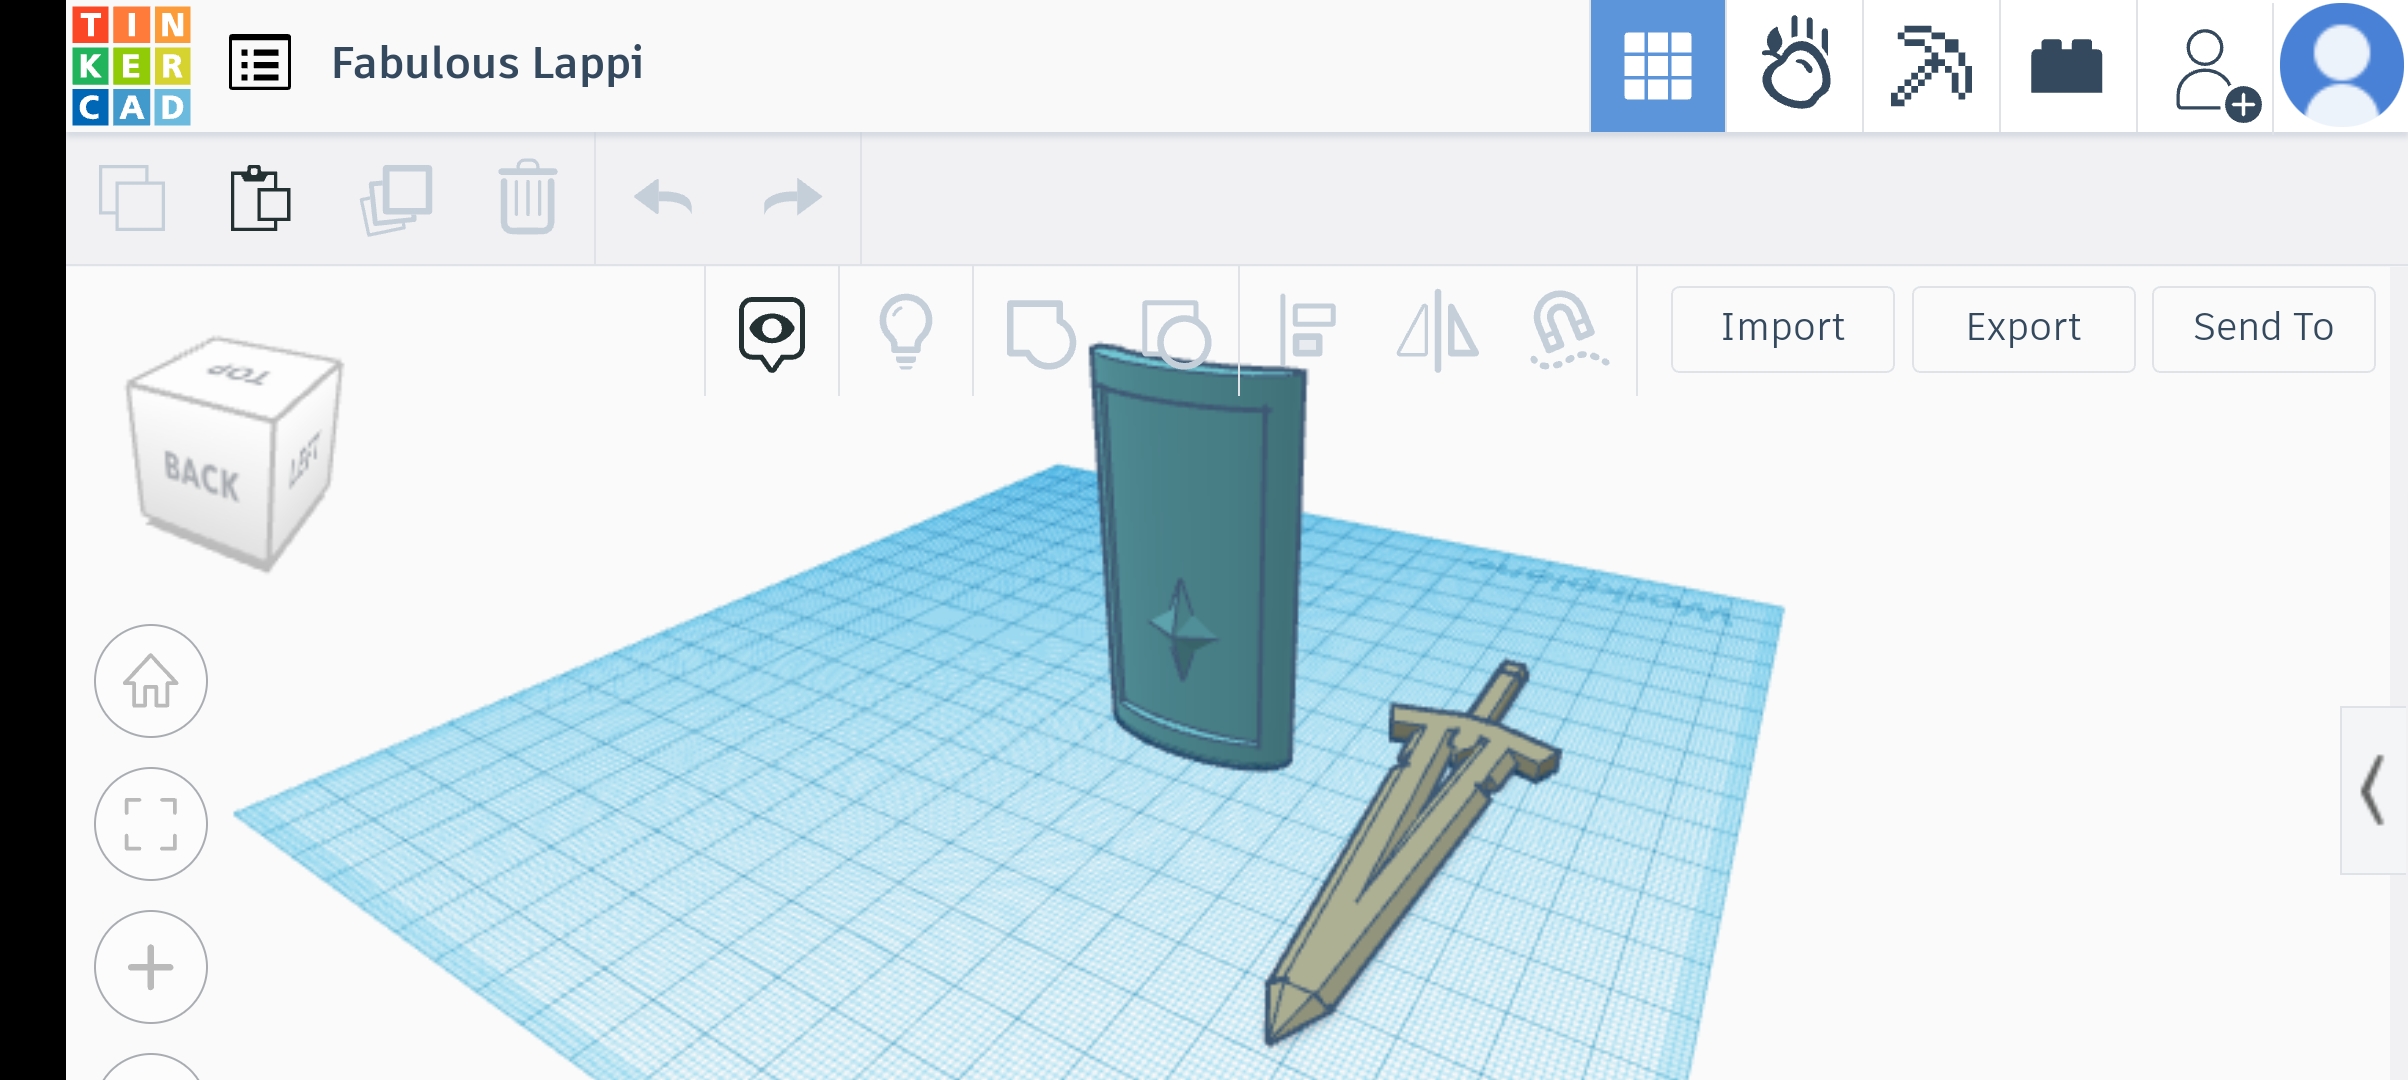Reset to home view
This screenshot has width=2408, height=1080.
point(151,681)
